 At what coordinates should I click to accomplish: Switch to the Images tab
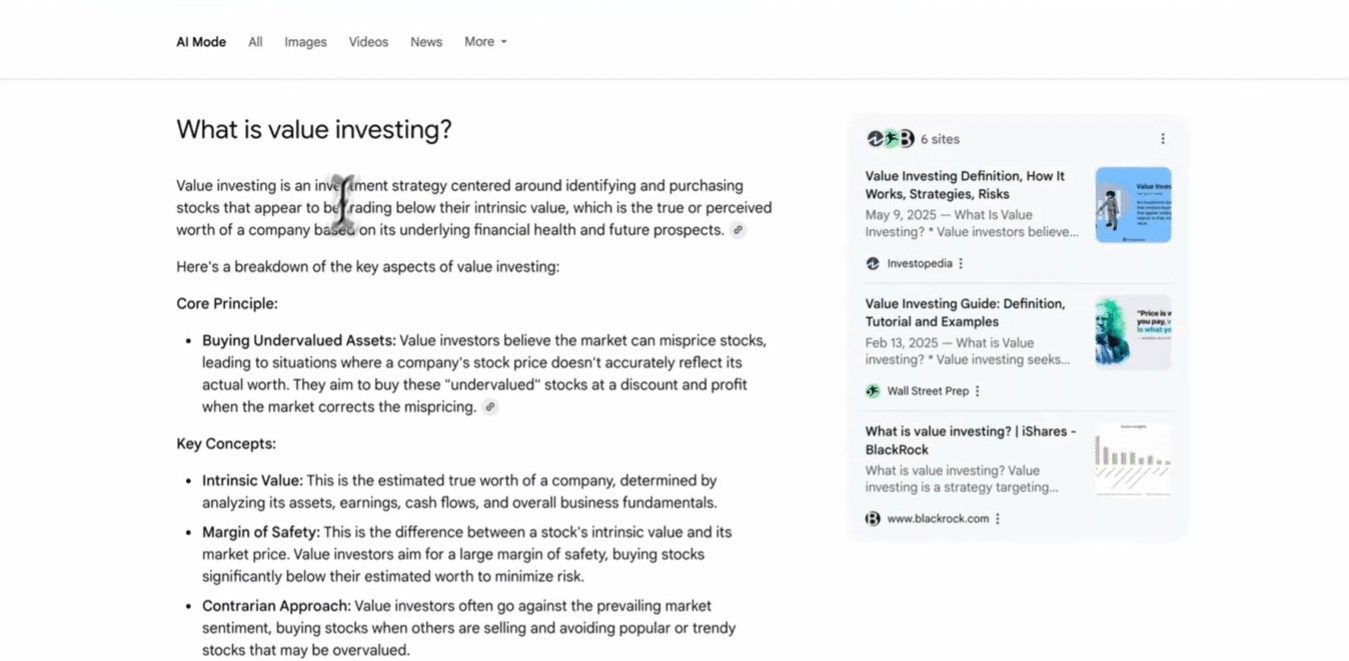point(305,42)
